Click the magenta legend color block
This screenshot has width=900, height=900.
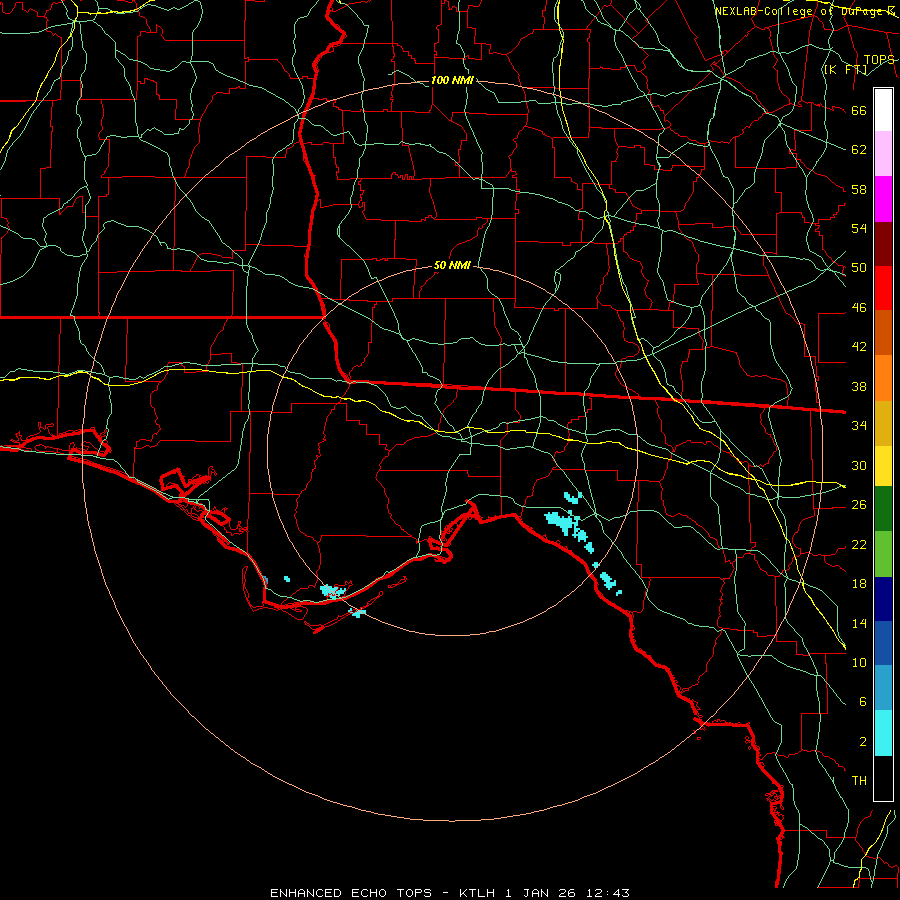coord(883,199)
